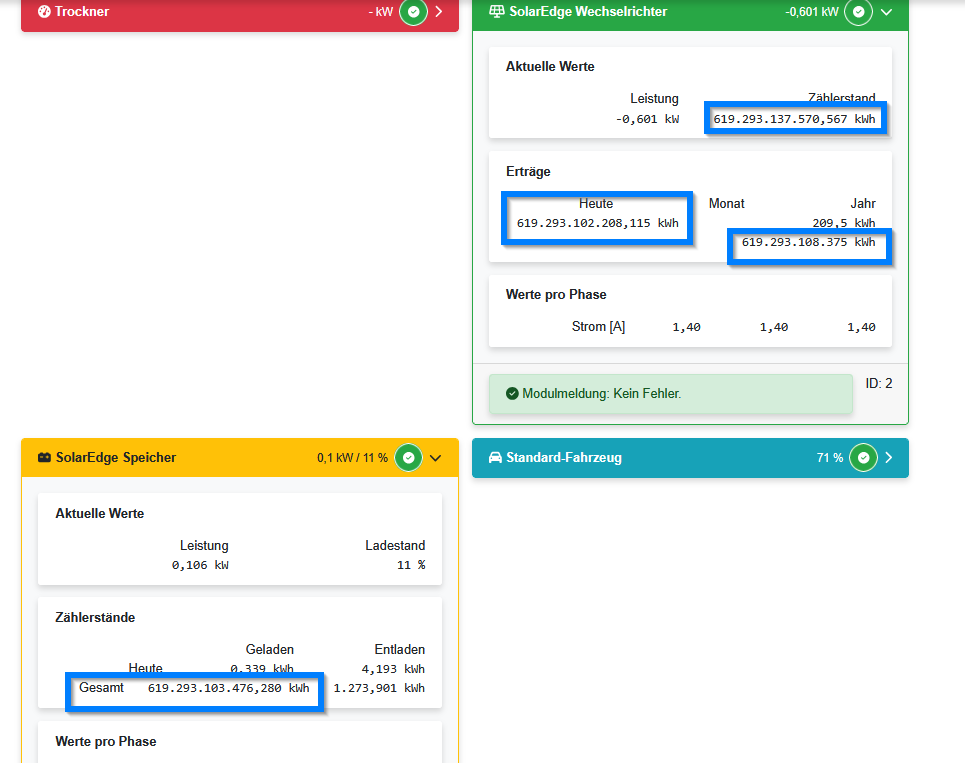
Task: Collapse the SolarEdge Speicher card chevron
Action: tap(435, 458)
